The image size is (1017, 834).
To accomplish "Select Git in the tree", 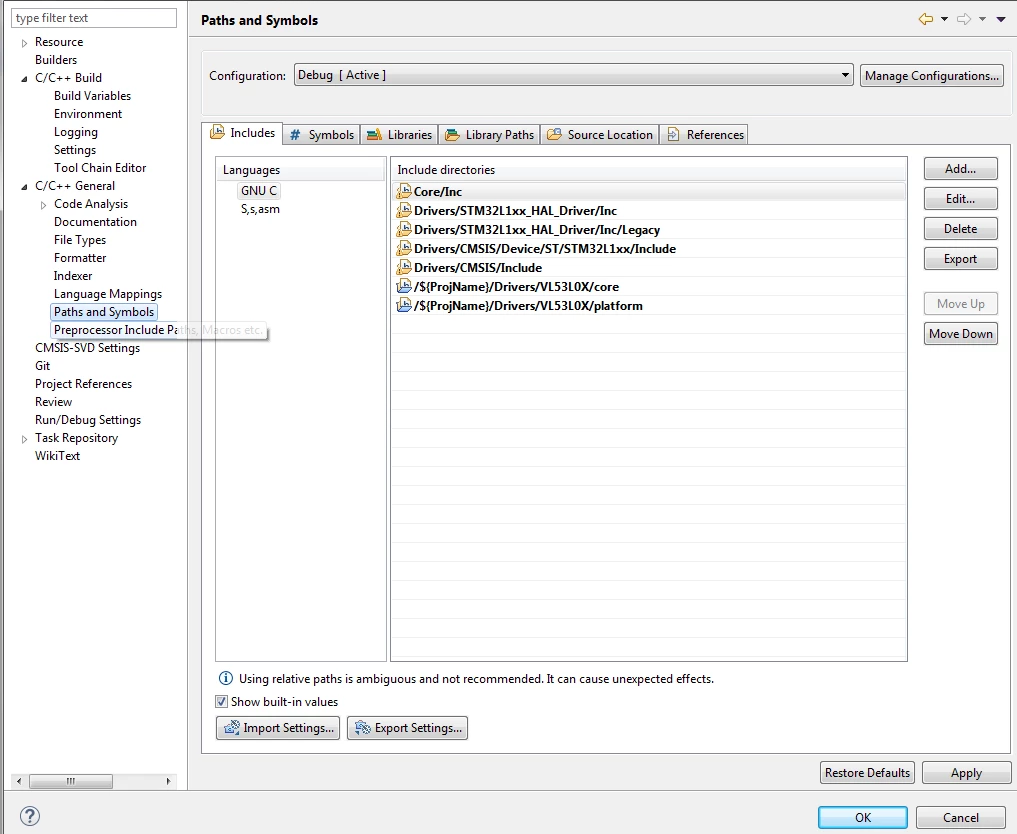I will point(42,366).
